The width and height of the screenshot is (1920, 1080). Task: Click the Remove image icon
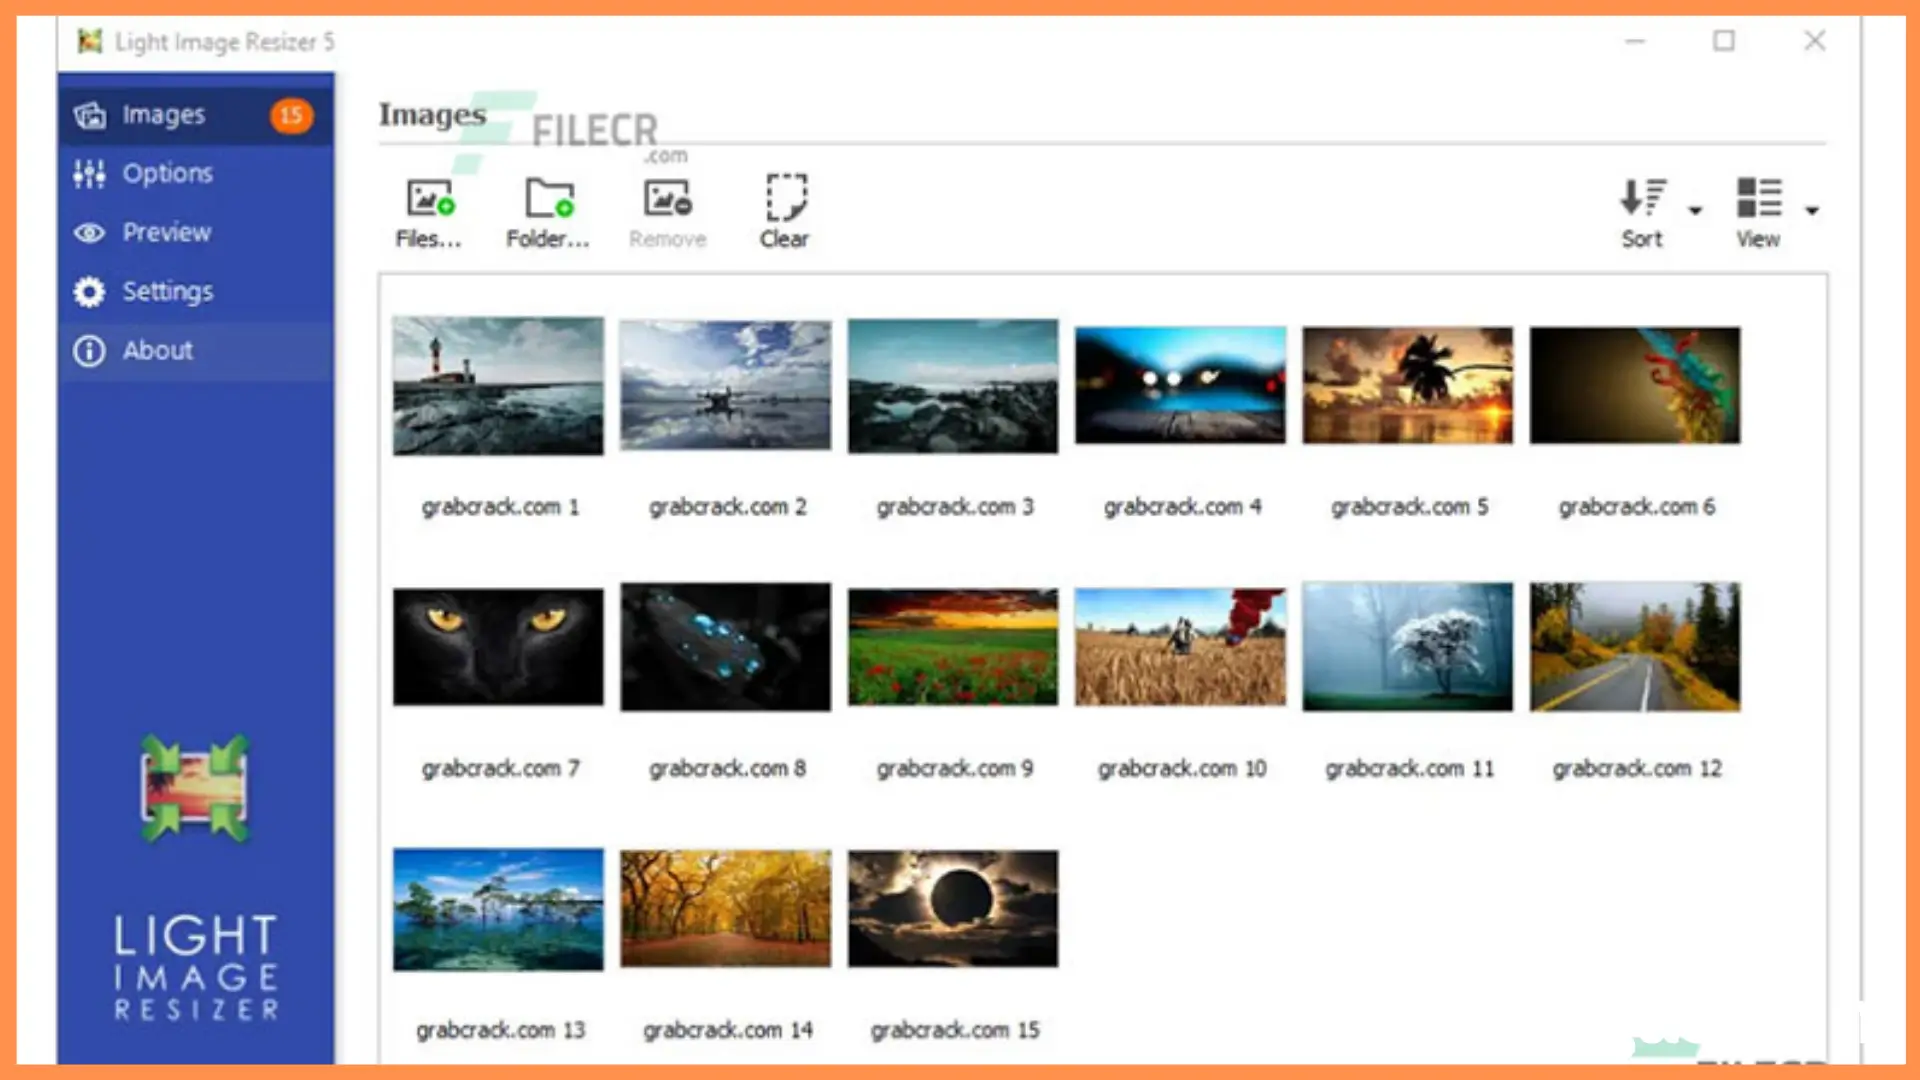668,198
